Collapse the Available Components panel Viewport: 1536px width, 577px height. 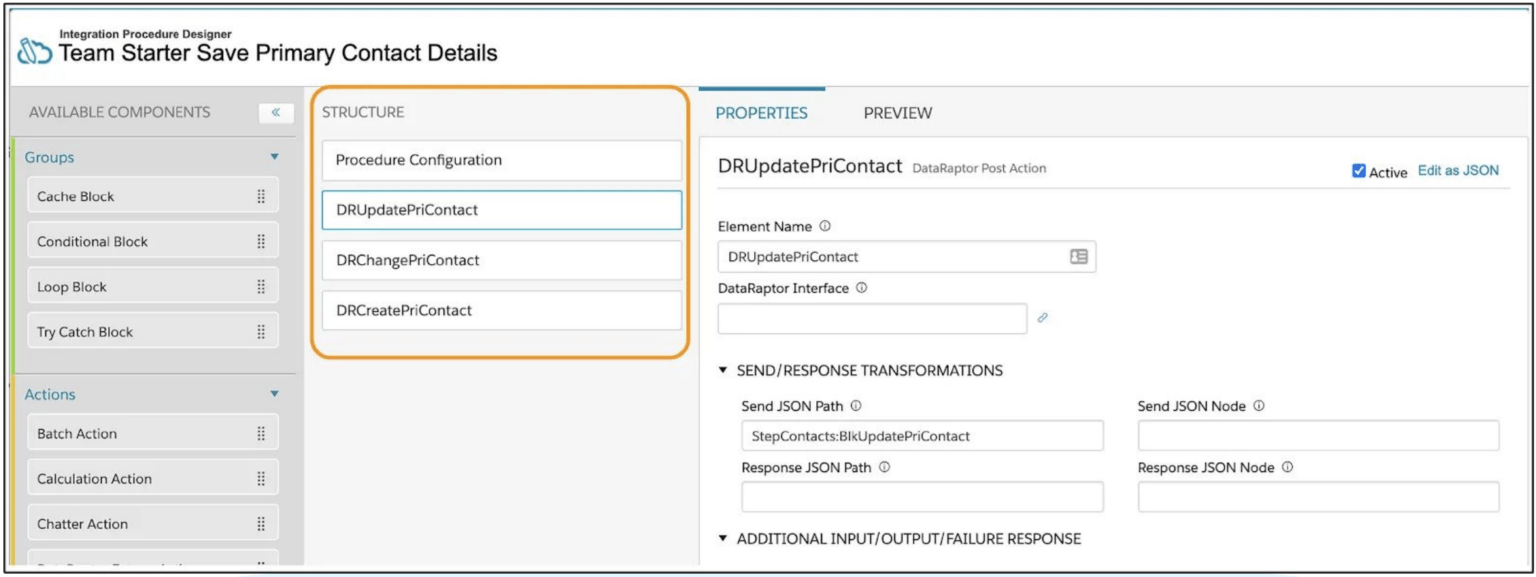tap(275, 113)
